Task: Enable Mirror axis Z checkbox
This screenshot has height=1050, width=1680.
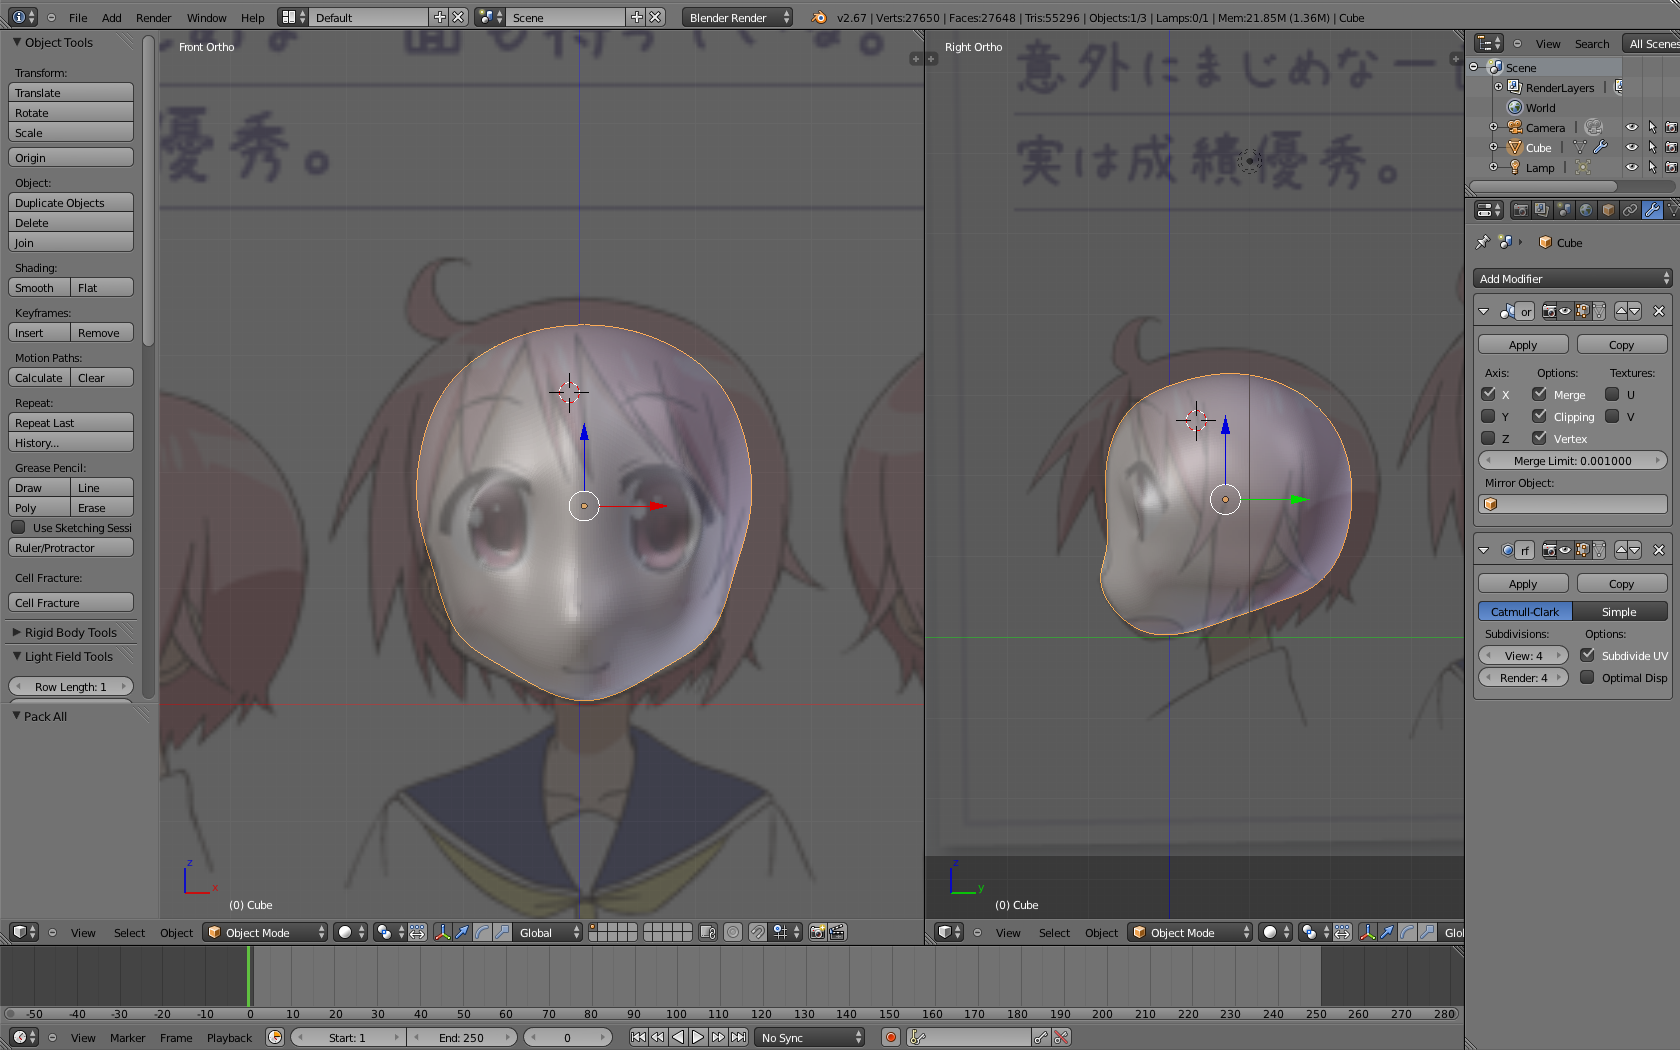Action: point(1488,438)
